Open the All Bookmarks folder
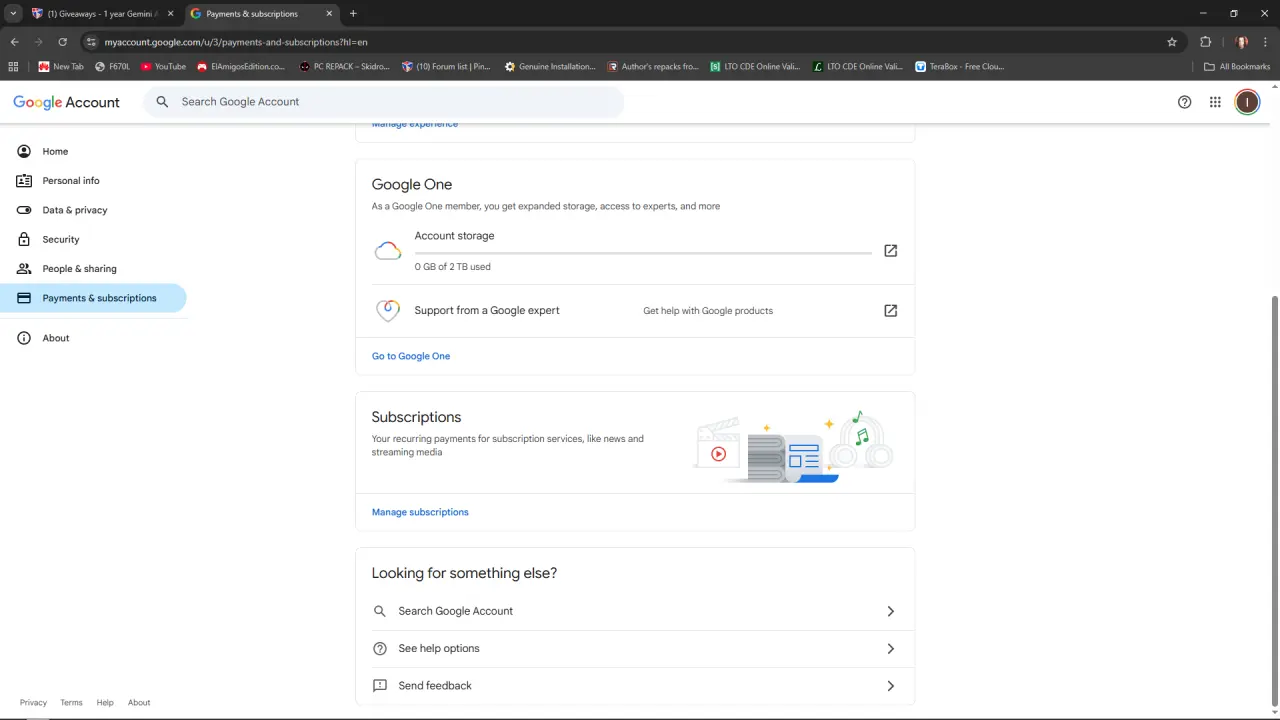1280x720 pixels. [1237, 67]
